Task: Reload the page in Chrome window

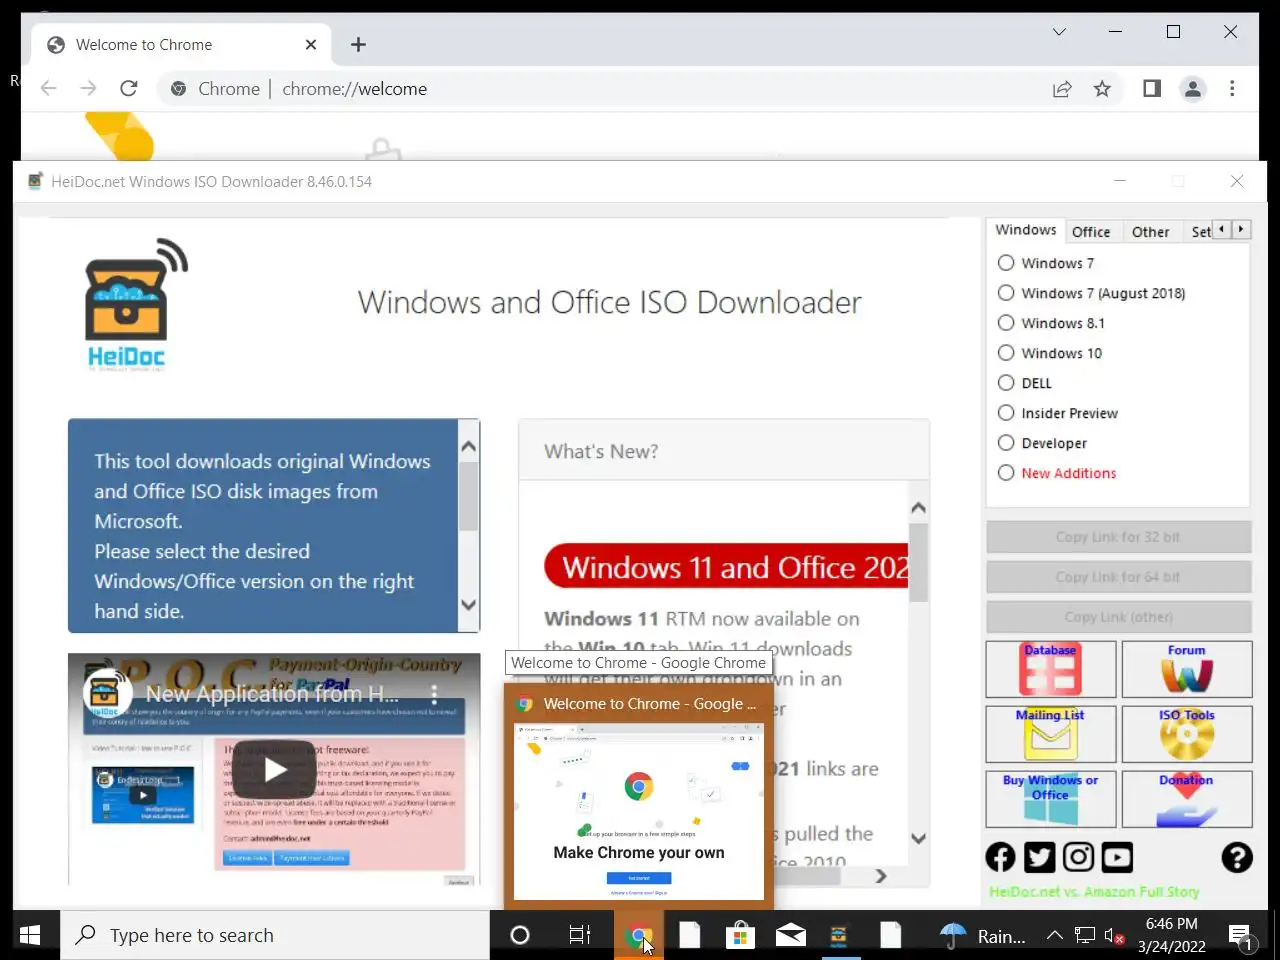Action: (x=129, y=89)
